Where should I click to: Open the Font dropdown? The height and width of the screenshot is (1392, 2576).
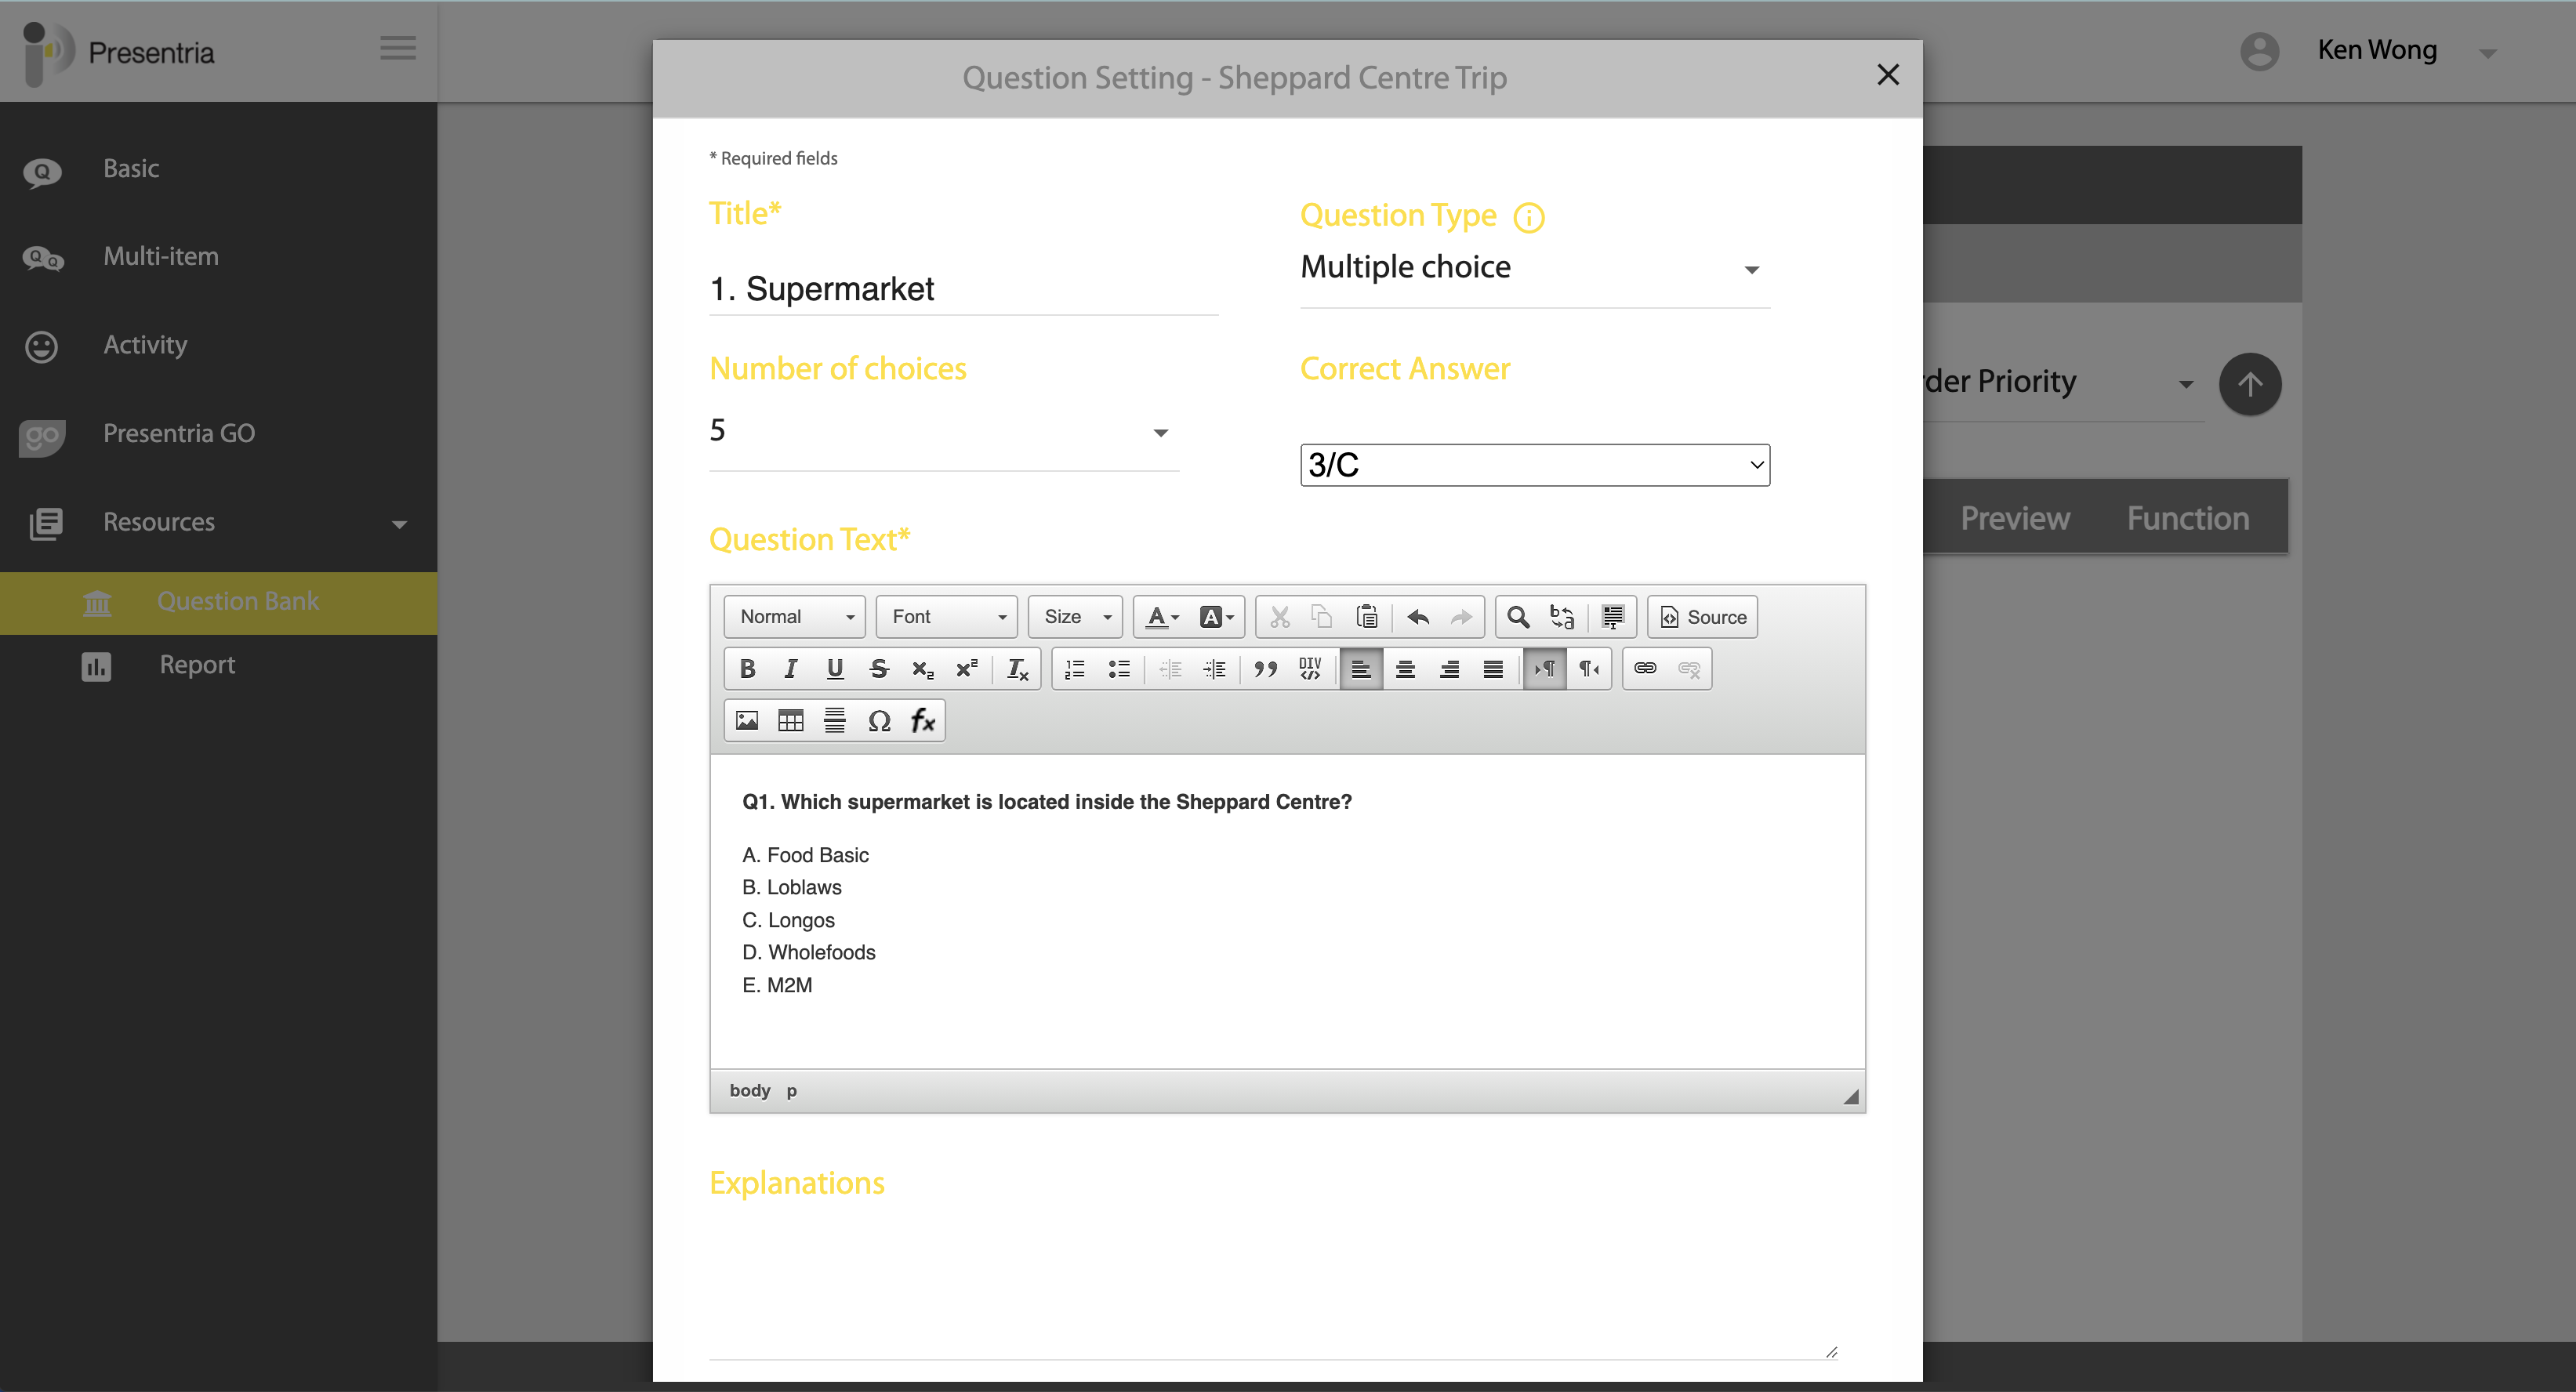[947, 617]
